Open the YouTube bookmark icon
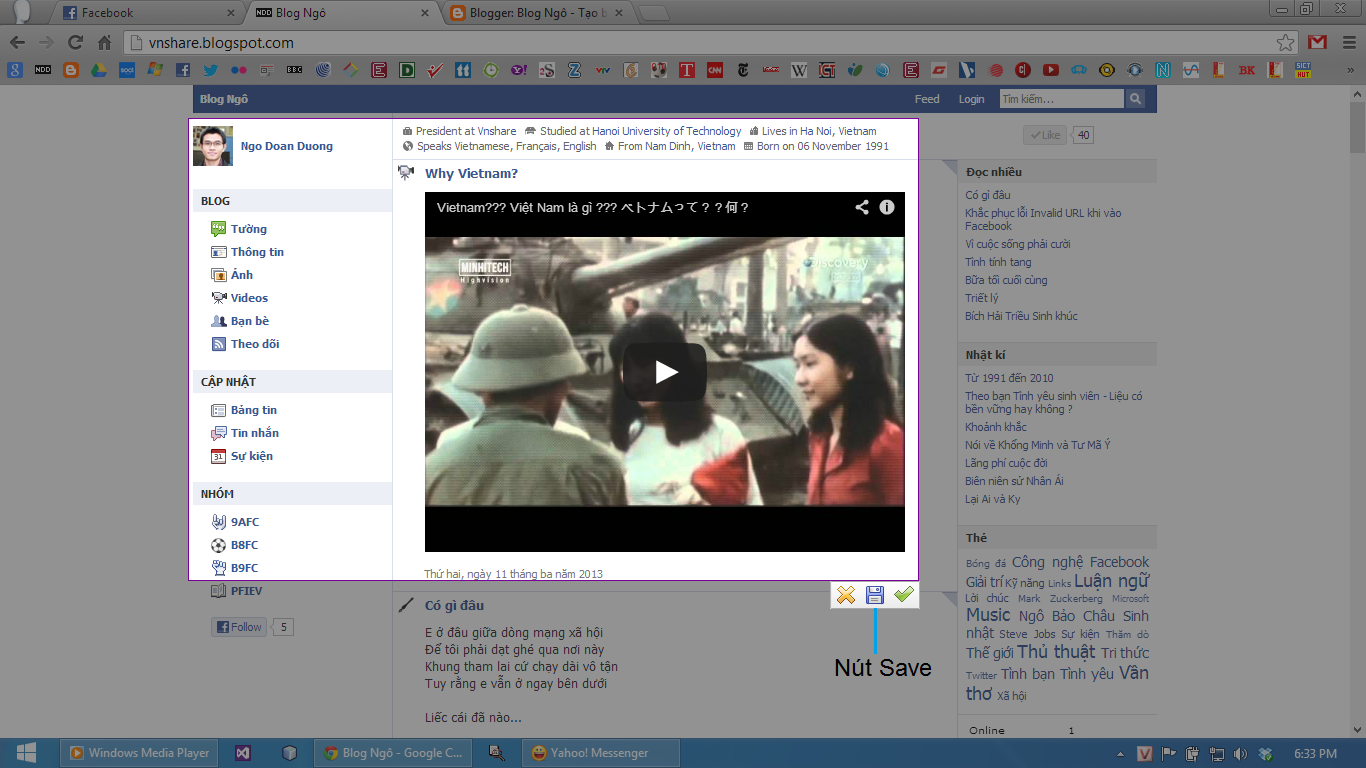 [x=1051, y=70]
